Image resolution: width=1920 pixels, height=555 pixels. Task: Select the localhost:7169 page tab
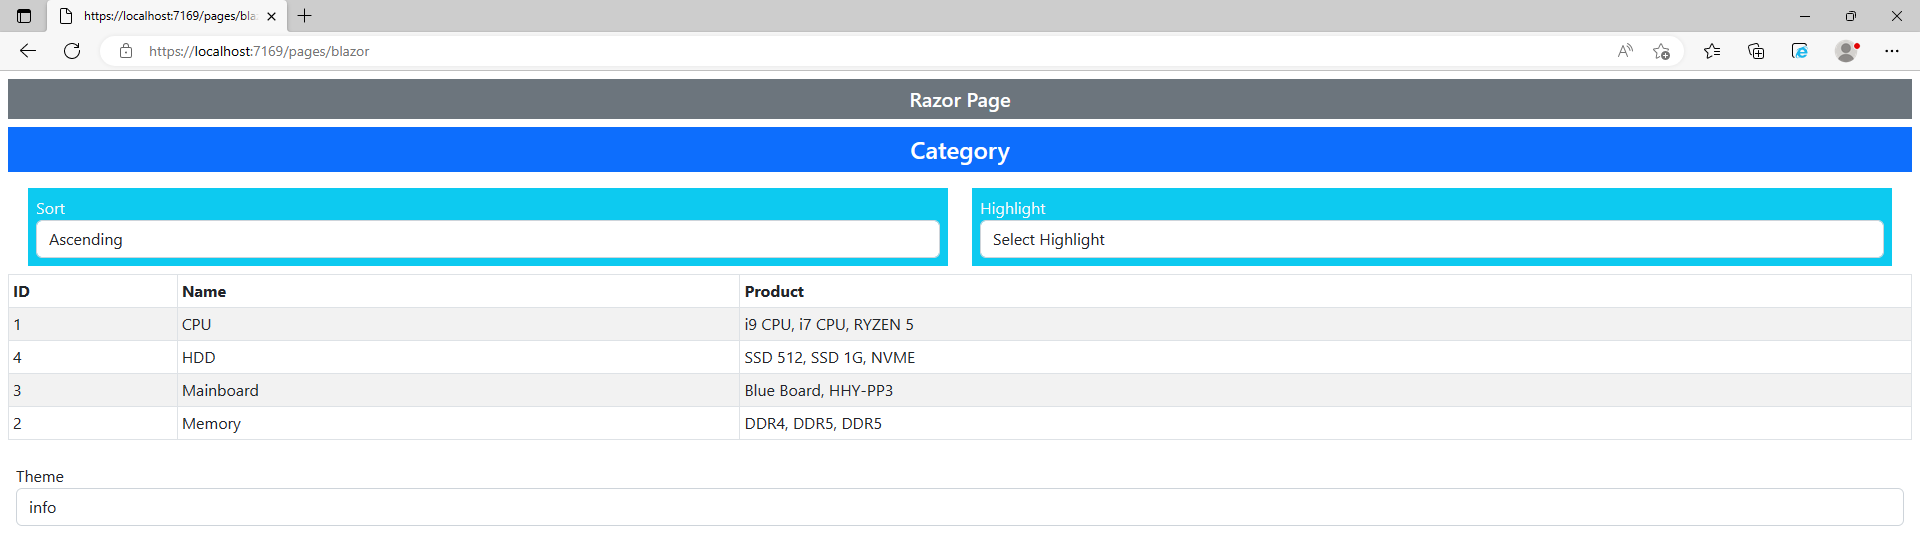tap(168, 16)
